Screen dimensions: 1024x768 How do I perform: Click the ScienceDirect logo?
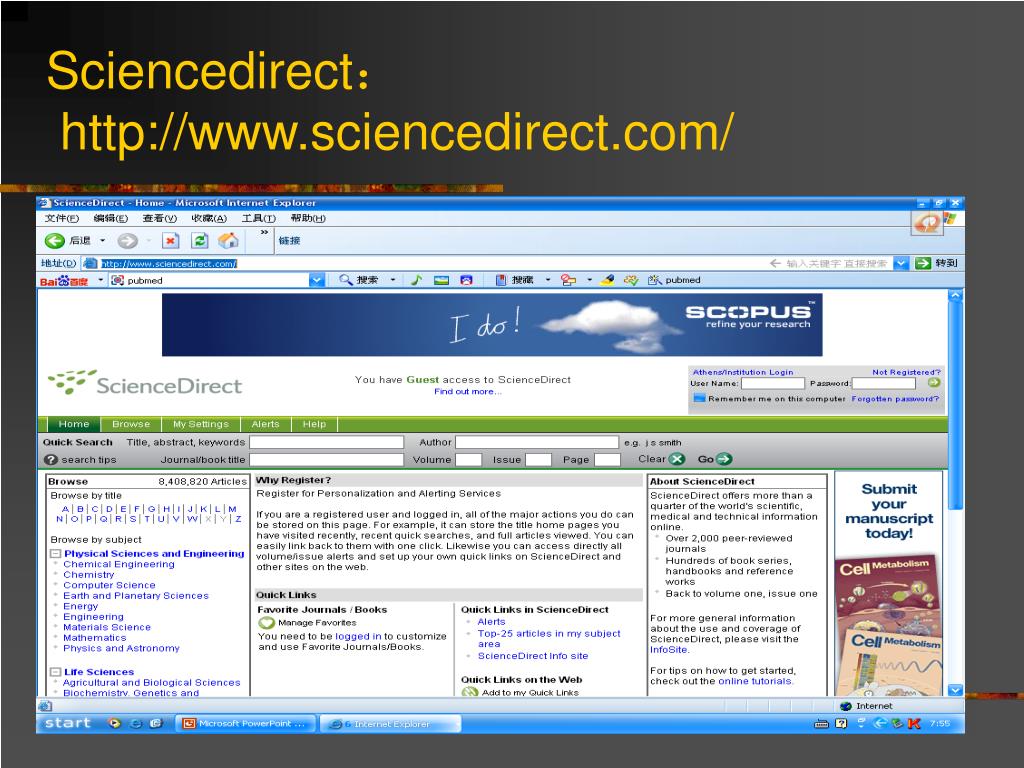[145, 383]
